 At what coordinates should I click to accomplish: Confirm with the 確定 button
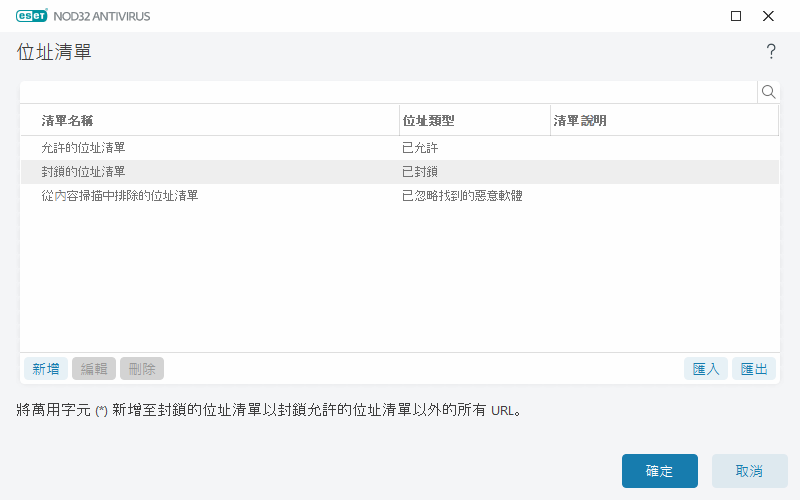659,471
